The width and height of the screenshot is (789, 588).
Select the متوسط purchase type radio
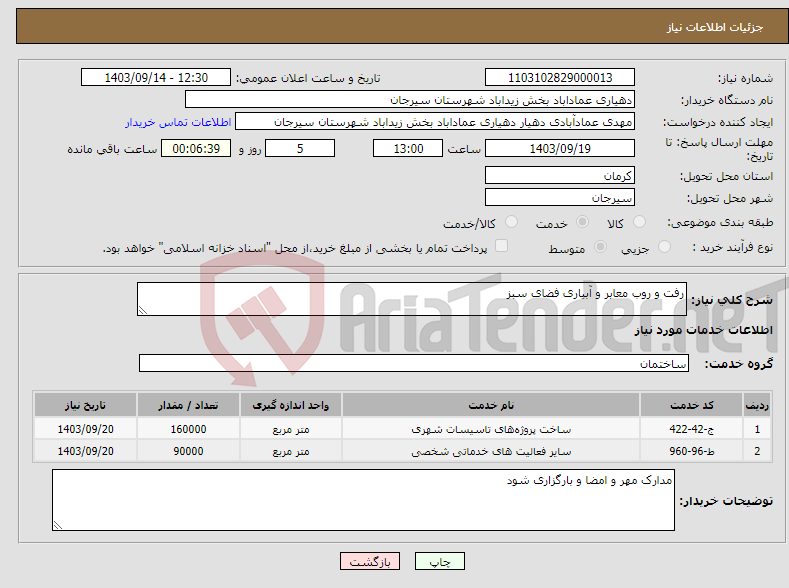pyautogui.click(x=600, y=246)
